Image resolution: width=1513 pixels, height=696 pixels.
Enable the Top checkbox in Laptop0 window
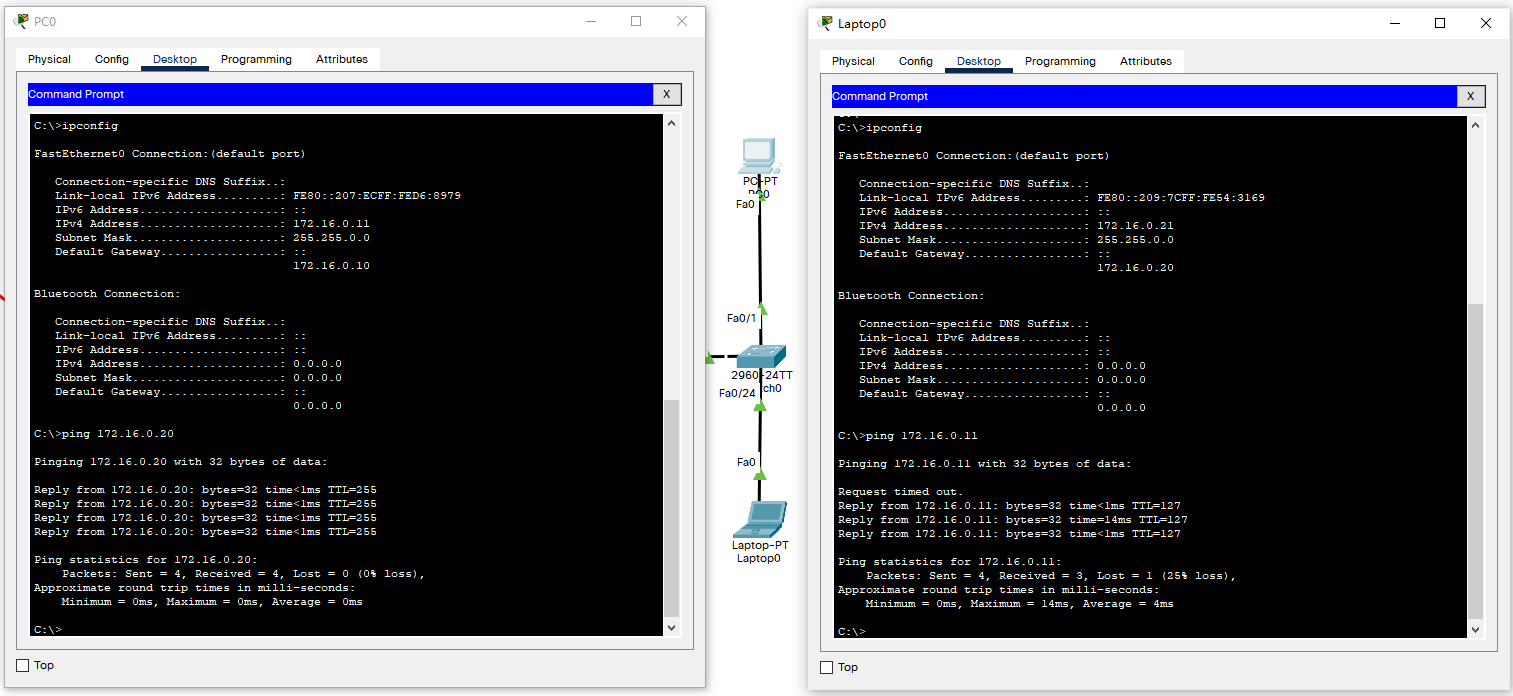(x=826, y=667)
